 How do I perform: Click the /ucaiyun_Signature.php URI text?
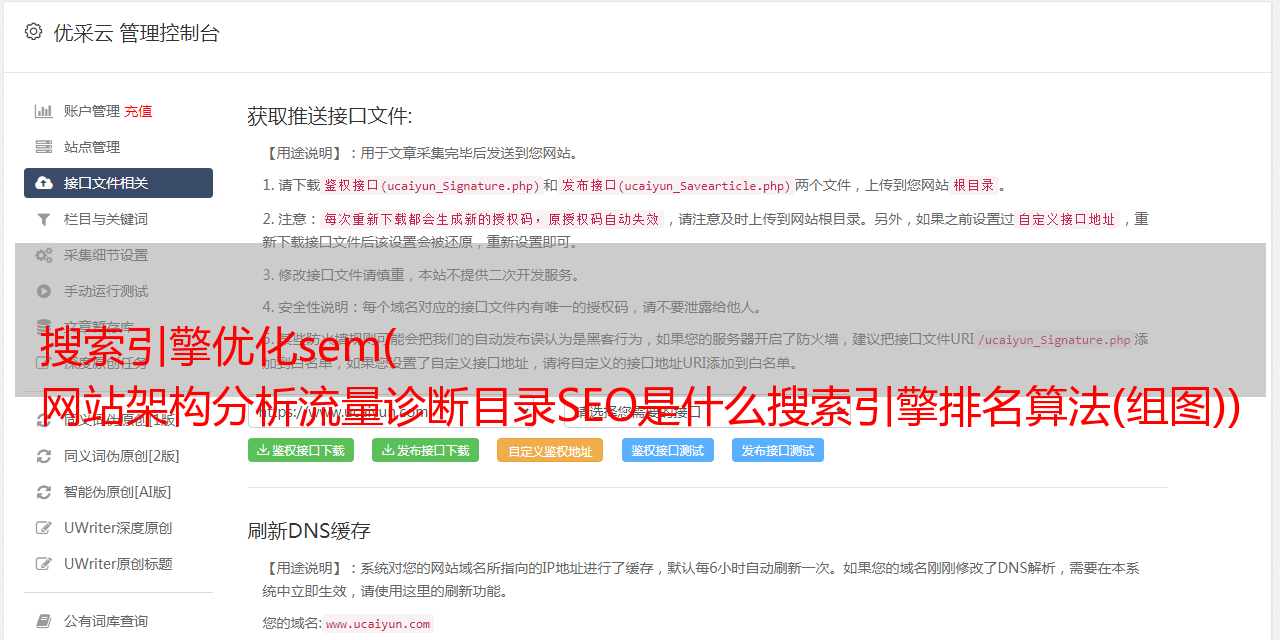point(1054,339)
